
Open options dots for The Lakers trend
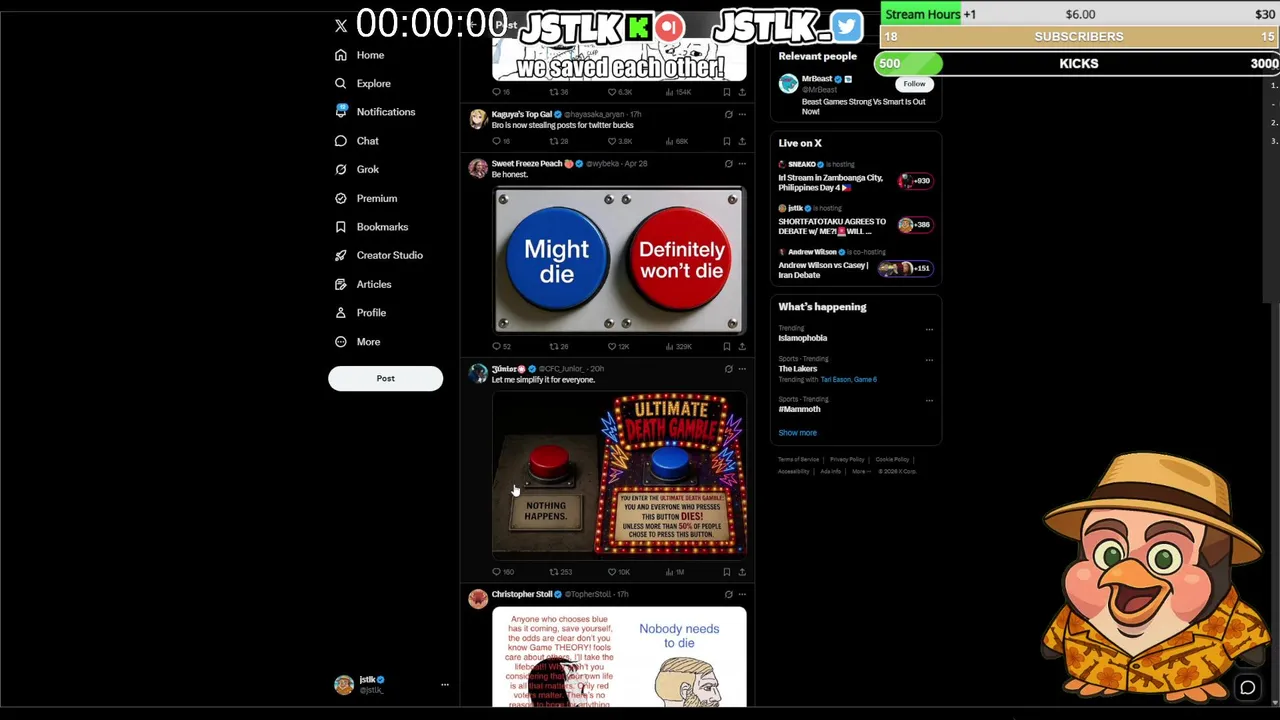tap(929, 360)
